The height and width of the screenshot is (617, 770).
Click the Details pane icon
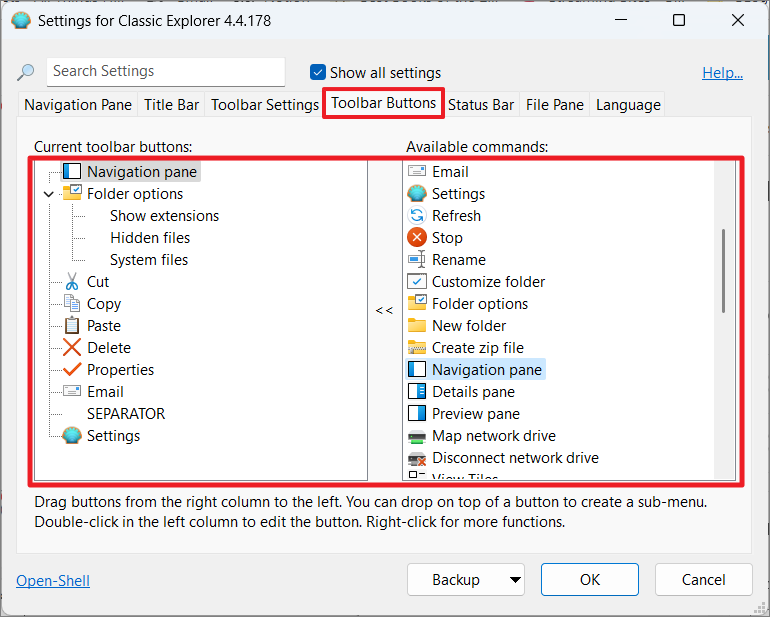(417, 392)
